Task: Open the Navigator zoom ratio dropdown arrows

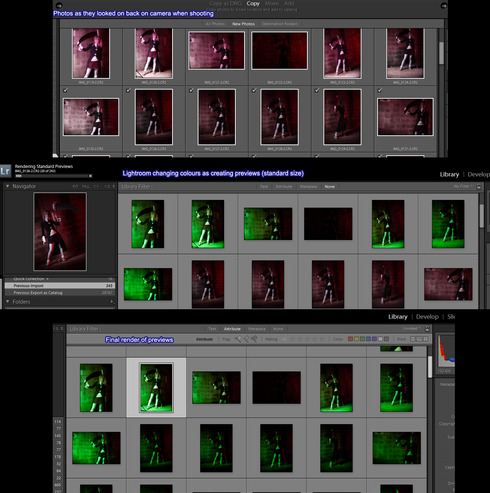Action: [113, 186]
